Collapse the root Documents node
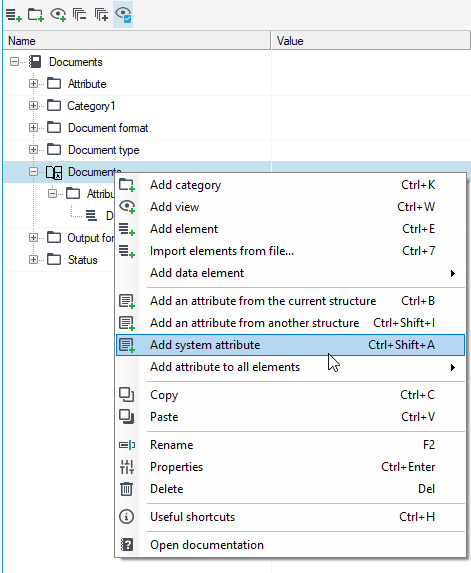The height and width of the screenshot is (573, 471). click(x=14, y=61)
